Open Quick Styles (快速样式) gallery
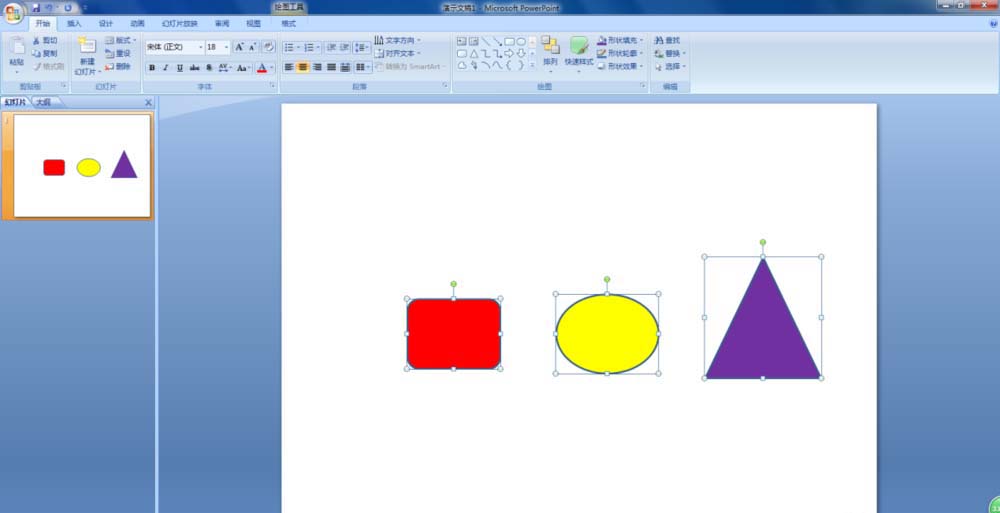The image size is (1000, 513). [578, 55]
